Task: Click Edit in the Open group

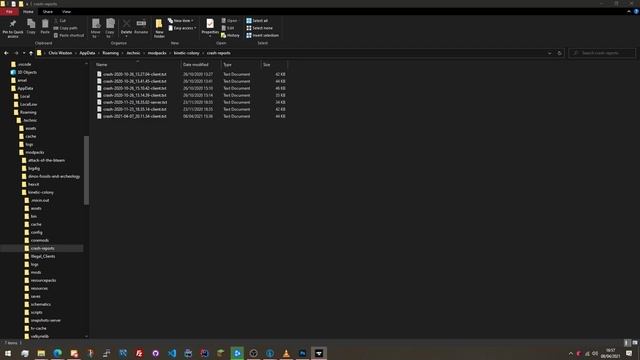Action: 228,28
